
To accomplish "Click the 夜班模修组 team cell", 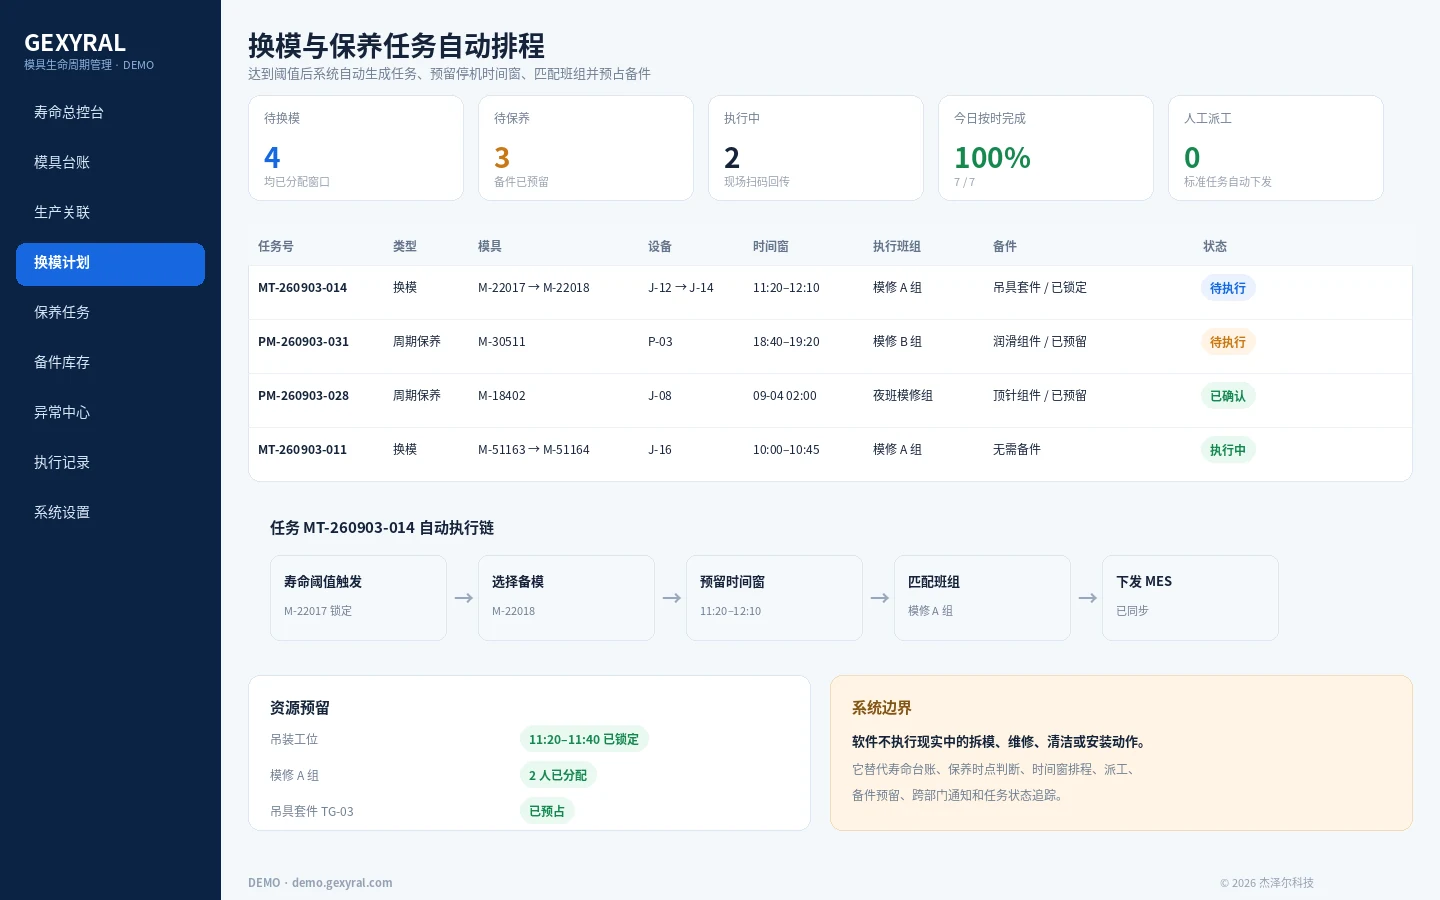I will 903,396.
